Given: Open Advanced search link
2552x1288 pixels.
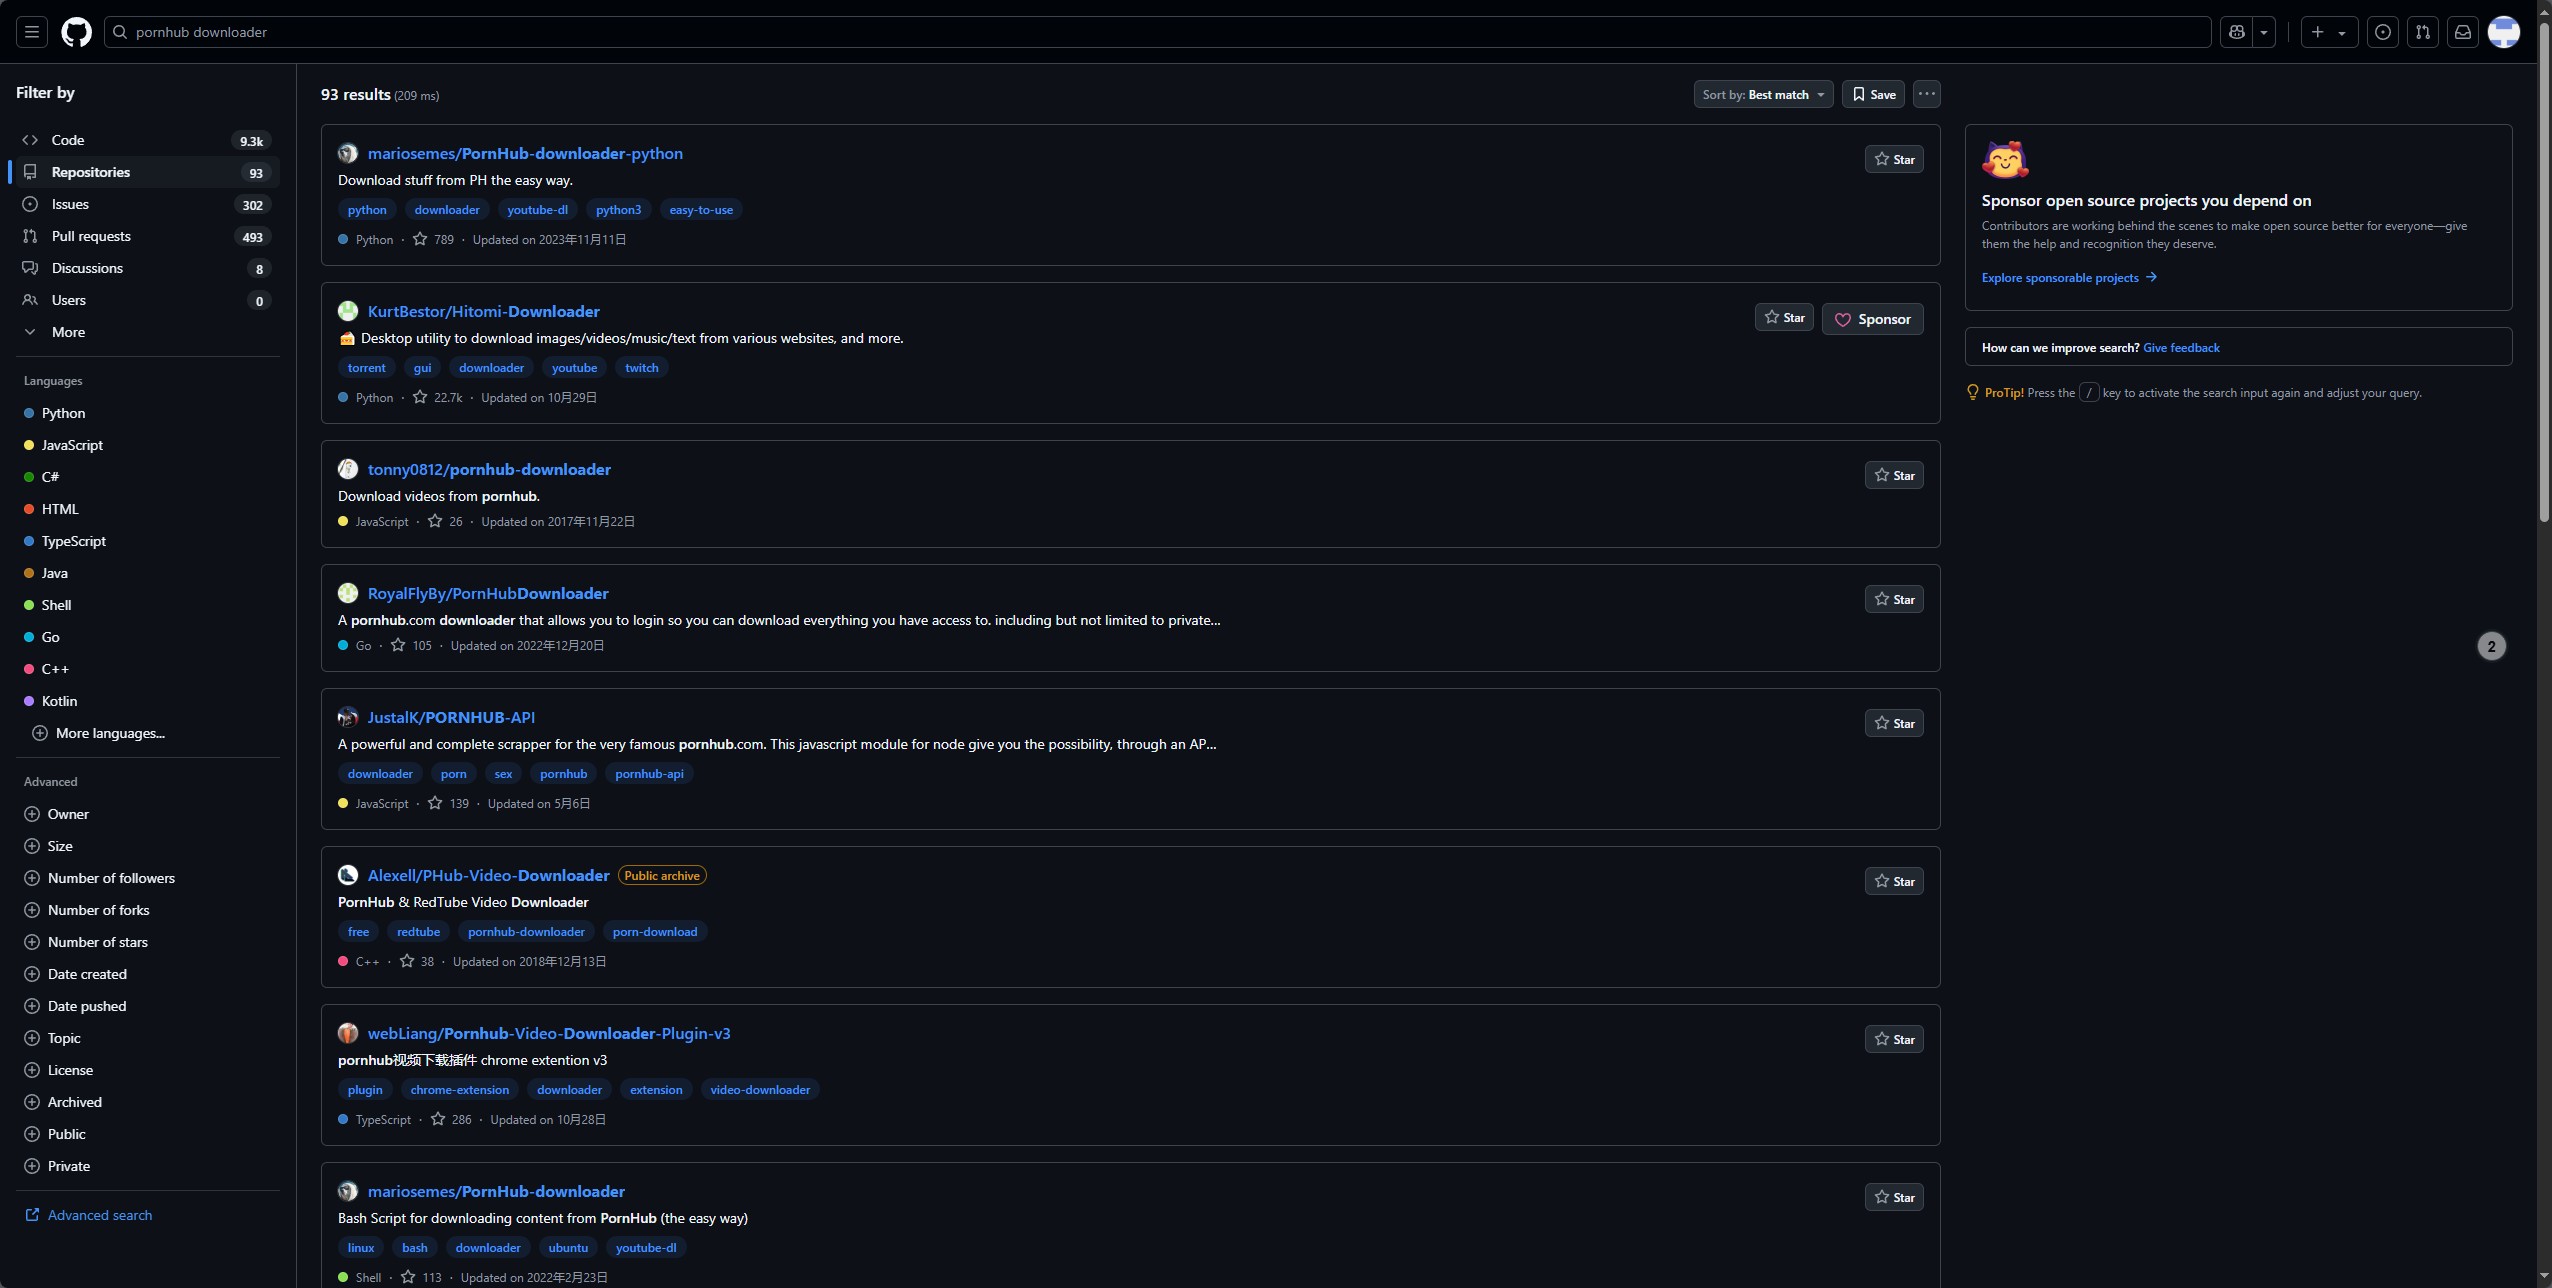Looking at the screenshot, I should pyautogui.click(x=88, y=1215).
